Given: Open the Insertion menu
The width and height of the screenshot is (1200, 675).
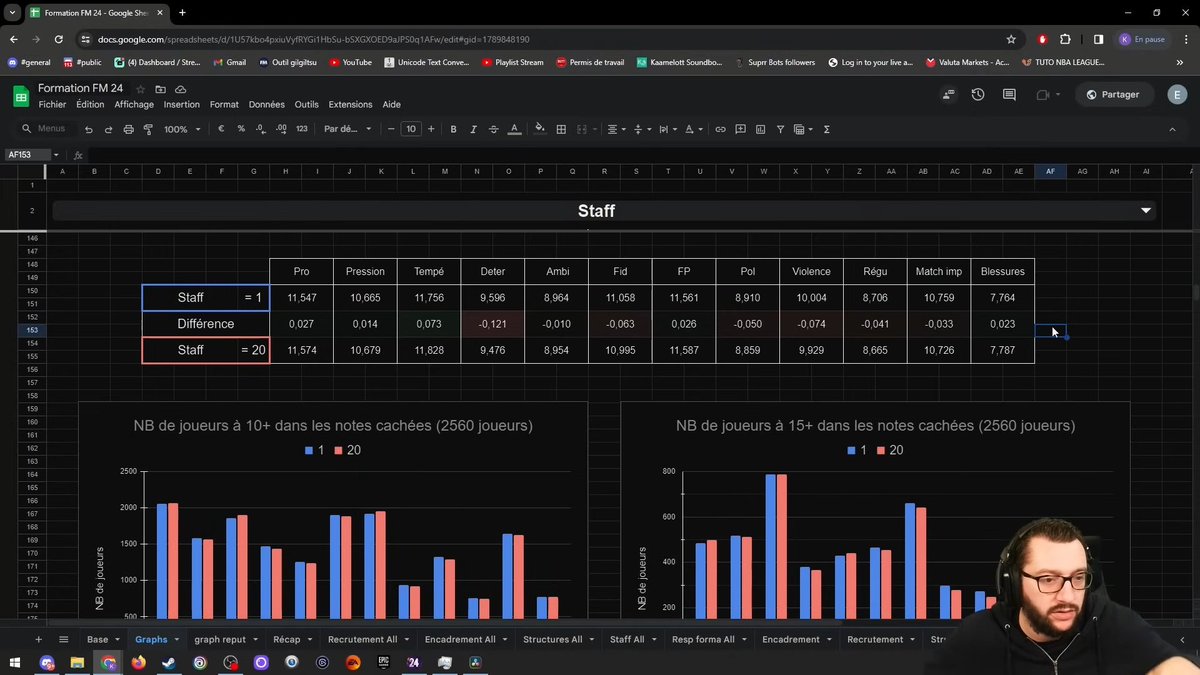Looking at the screenshot, I should tap(181, 104).
